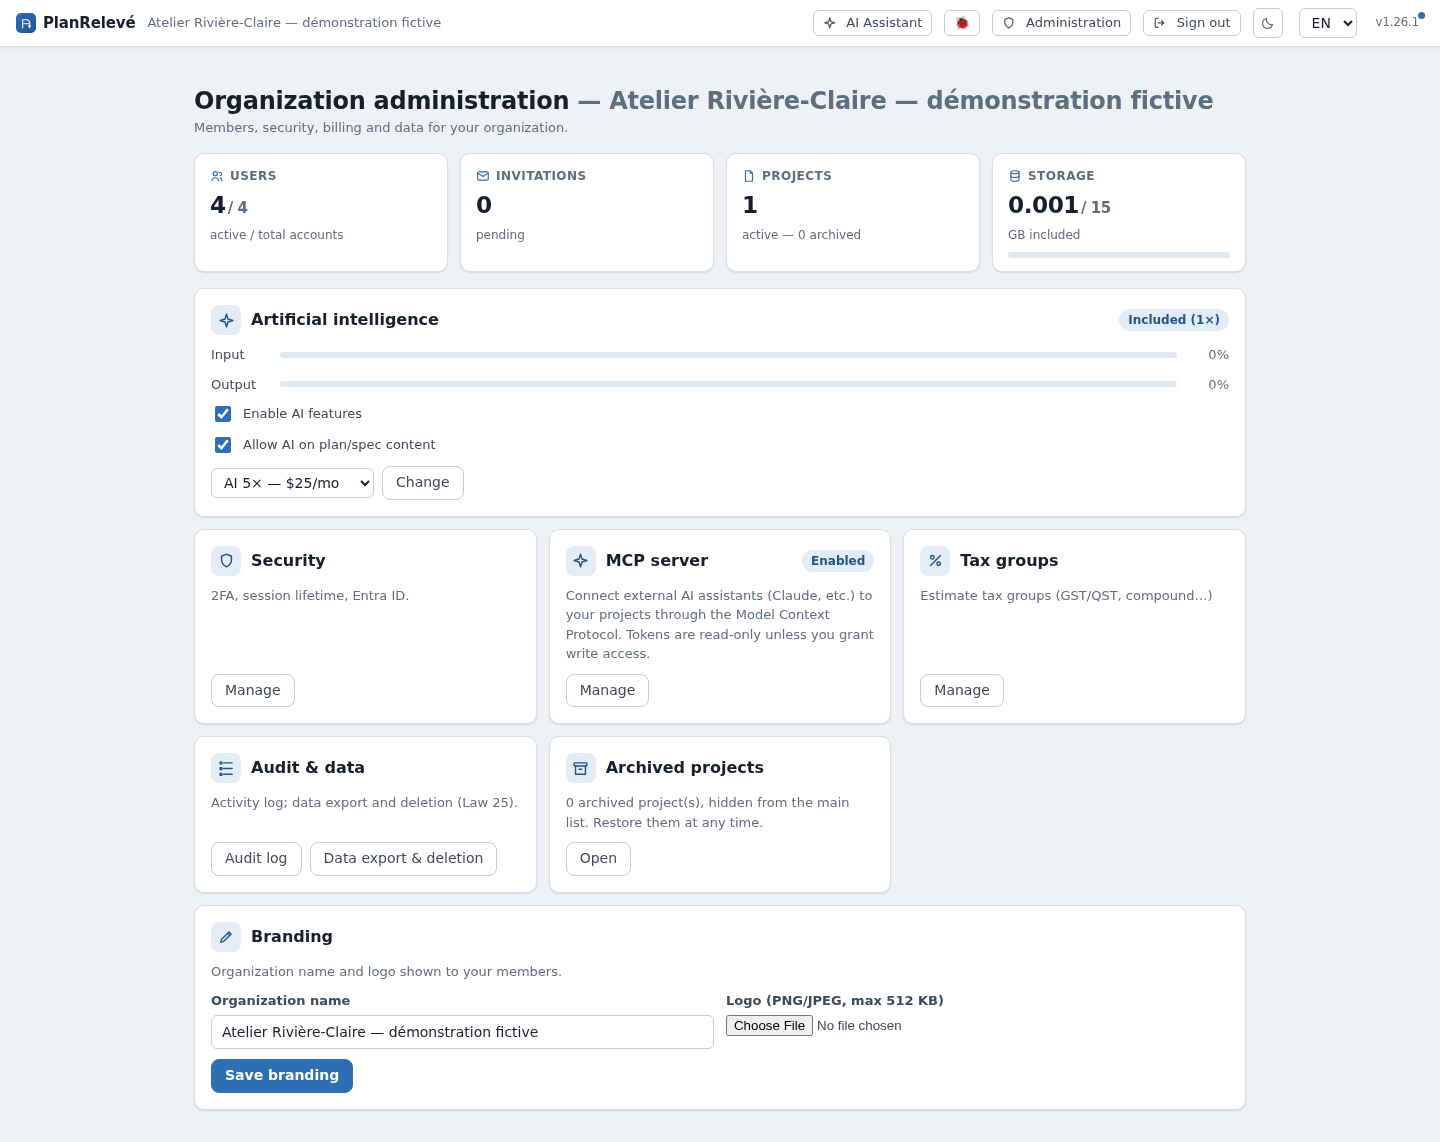This screenshot has height=1142, width=1440.
Task: Open the AI Assistant from top bar
Action: pos(872,23)
